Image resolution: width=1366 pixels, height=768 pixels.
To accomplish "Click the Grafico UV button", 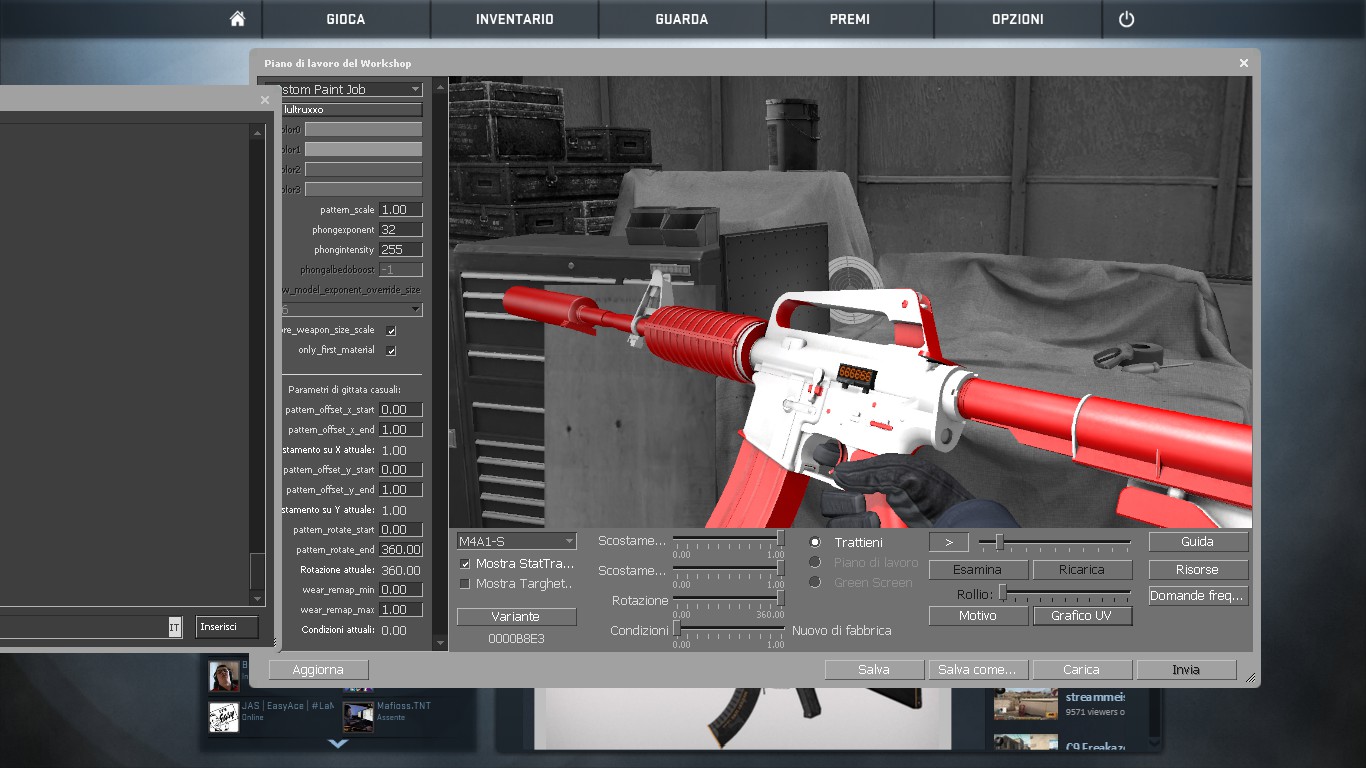I will [1082, 616].
